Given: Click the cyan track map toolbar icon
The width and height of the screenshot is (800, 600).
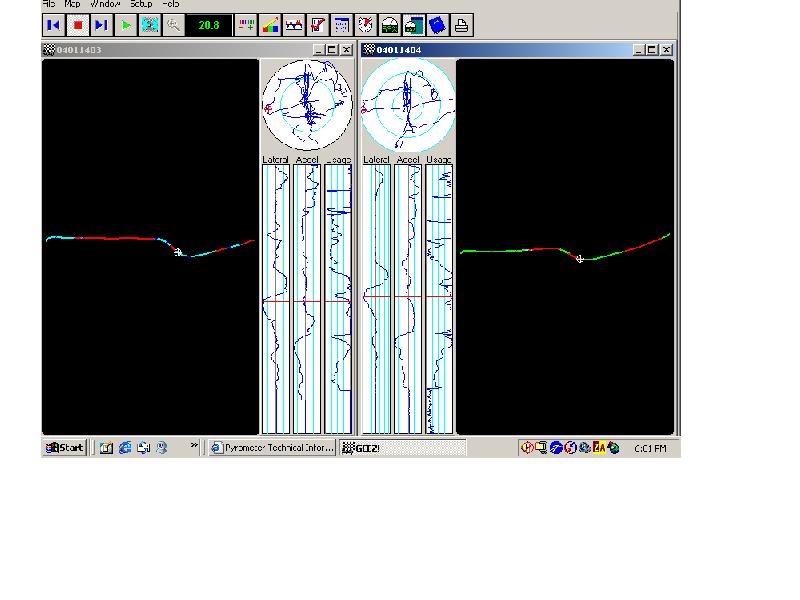Looking at the screenshot, I should point(150,25).
